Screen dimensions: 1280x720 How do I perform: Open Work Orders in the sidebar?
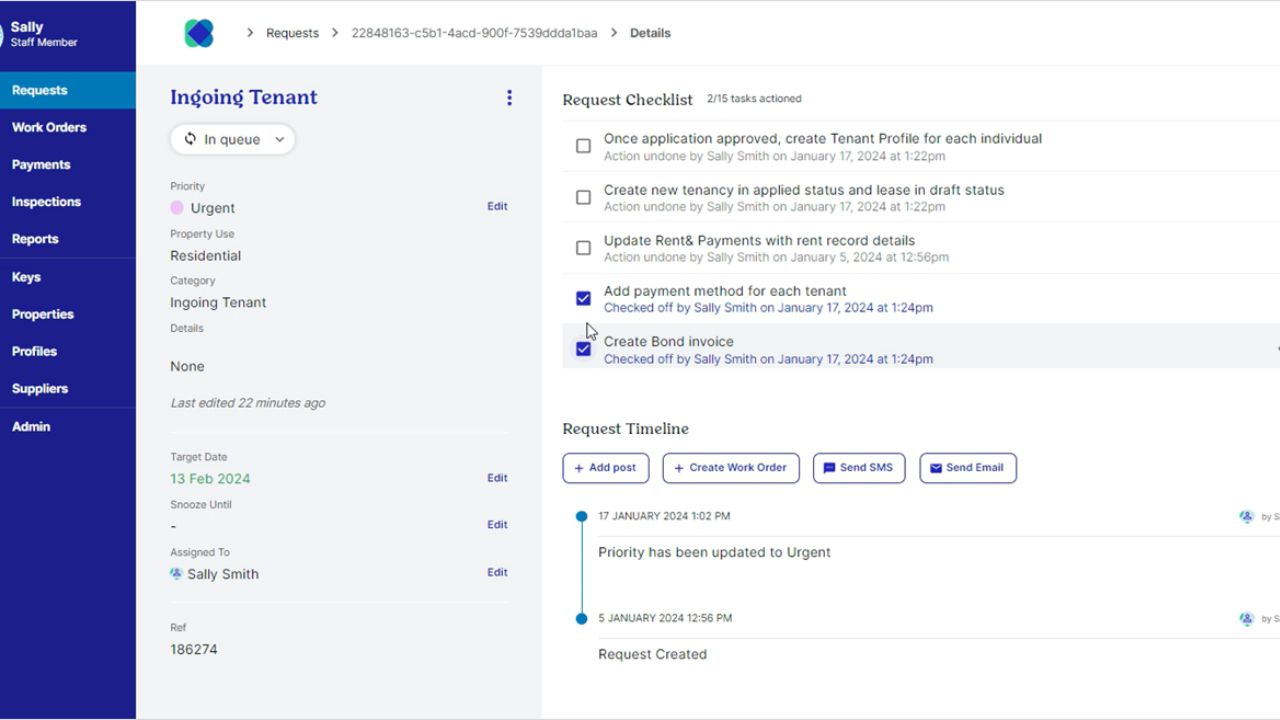49,127
